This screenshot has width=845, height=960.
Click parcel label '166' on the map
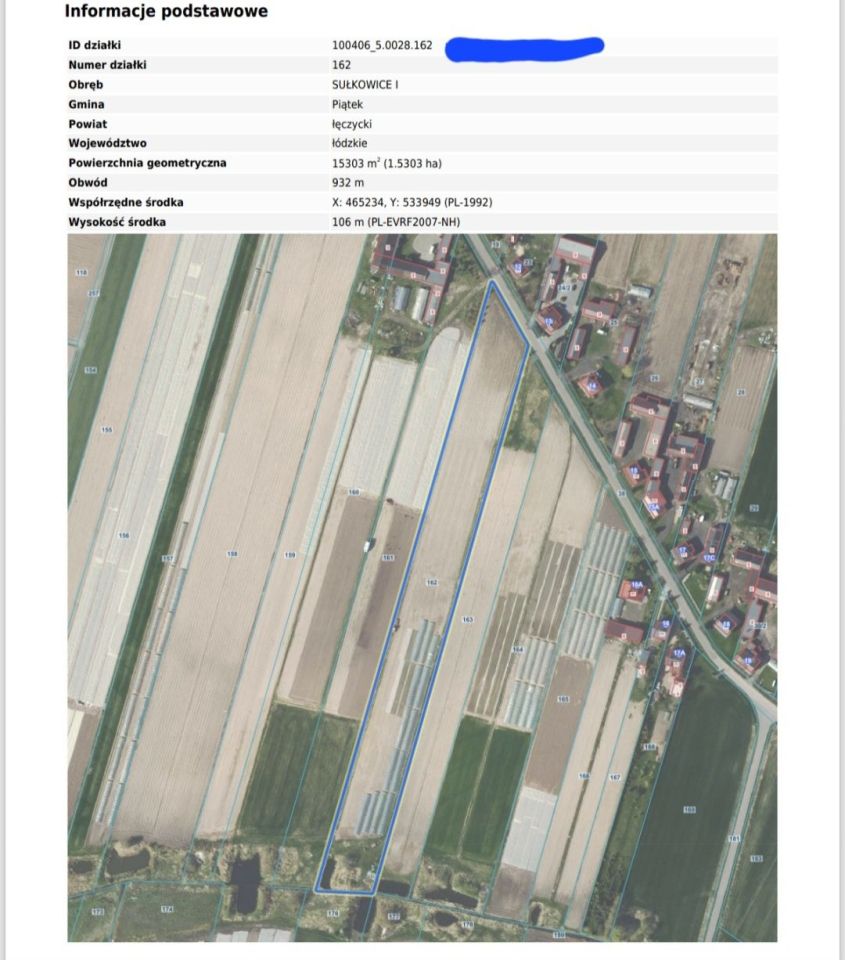point(584,776)
